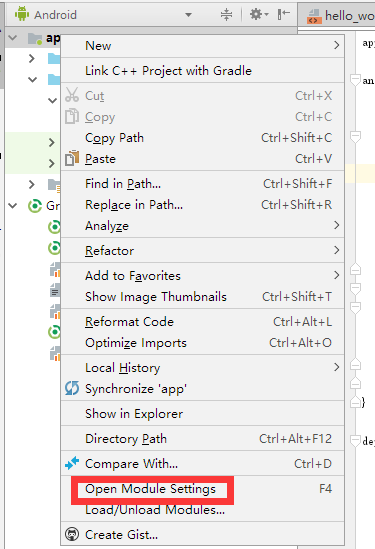Click the Paste clipboard icon
The width and height of the screenshot is (375, 549).
click(x=72, y=158)
